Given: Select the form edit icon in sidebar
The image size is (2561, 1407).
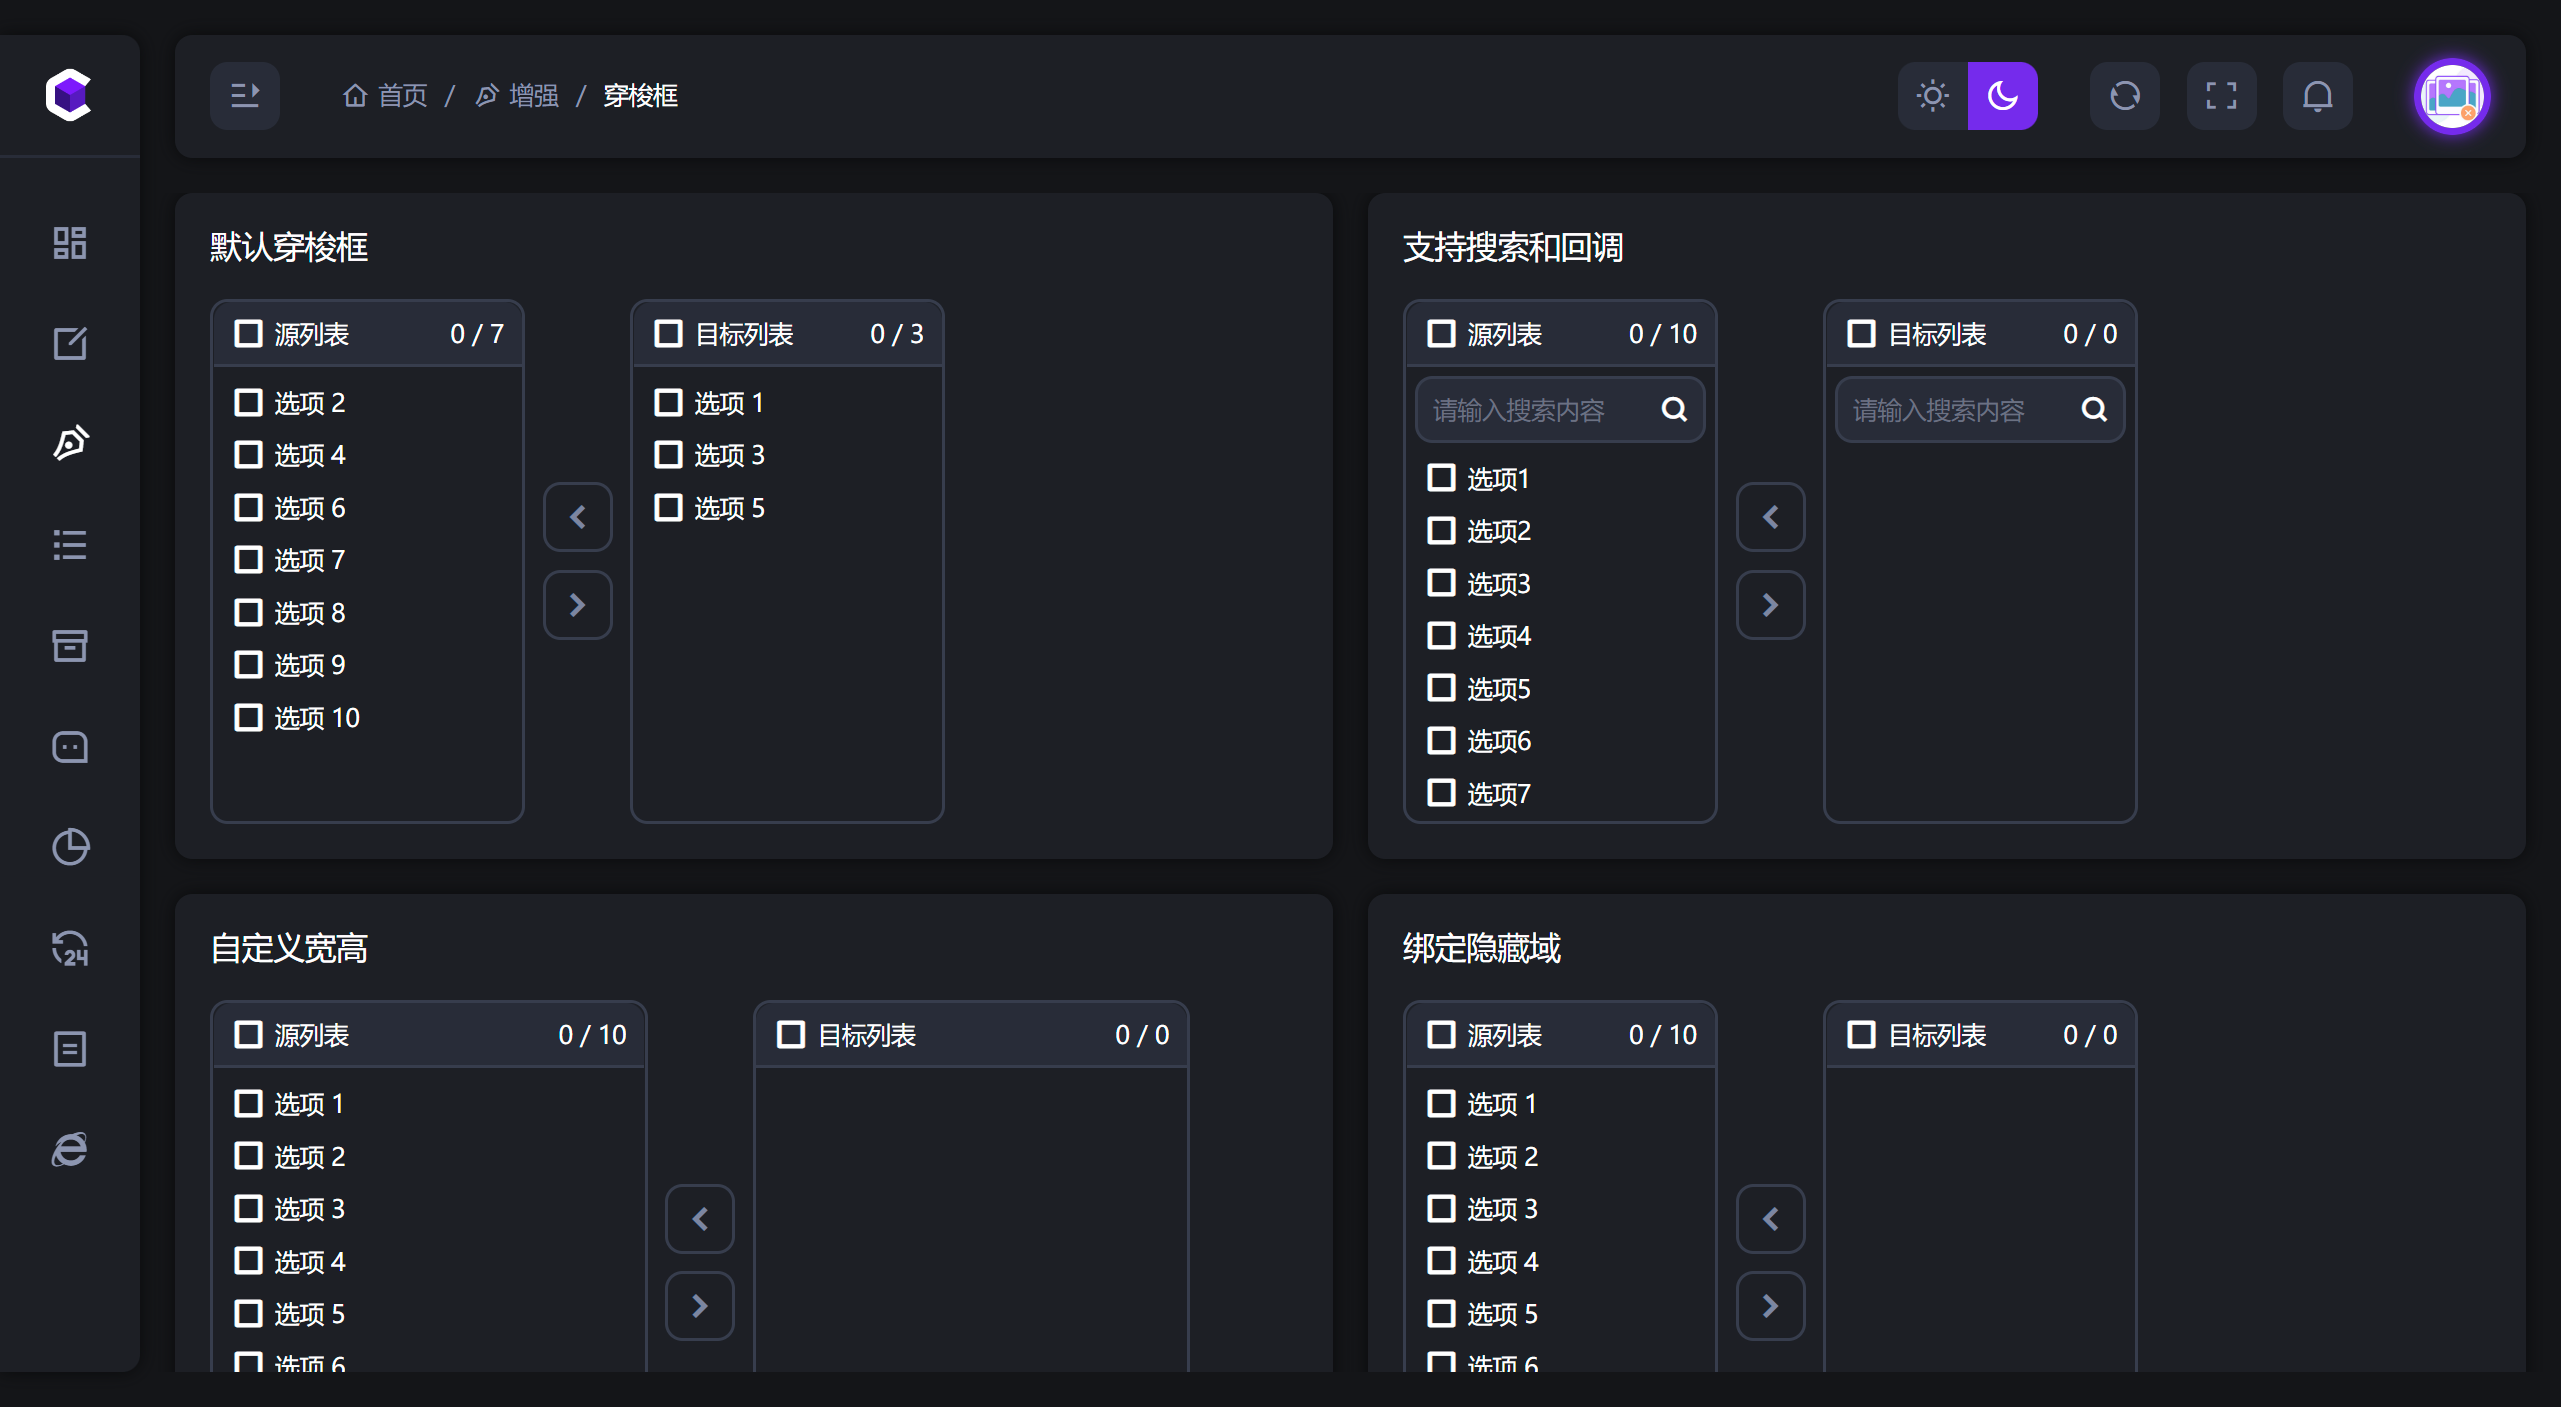Looking at the screenshot, I should tap(69, 343).
